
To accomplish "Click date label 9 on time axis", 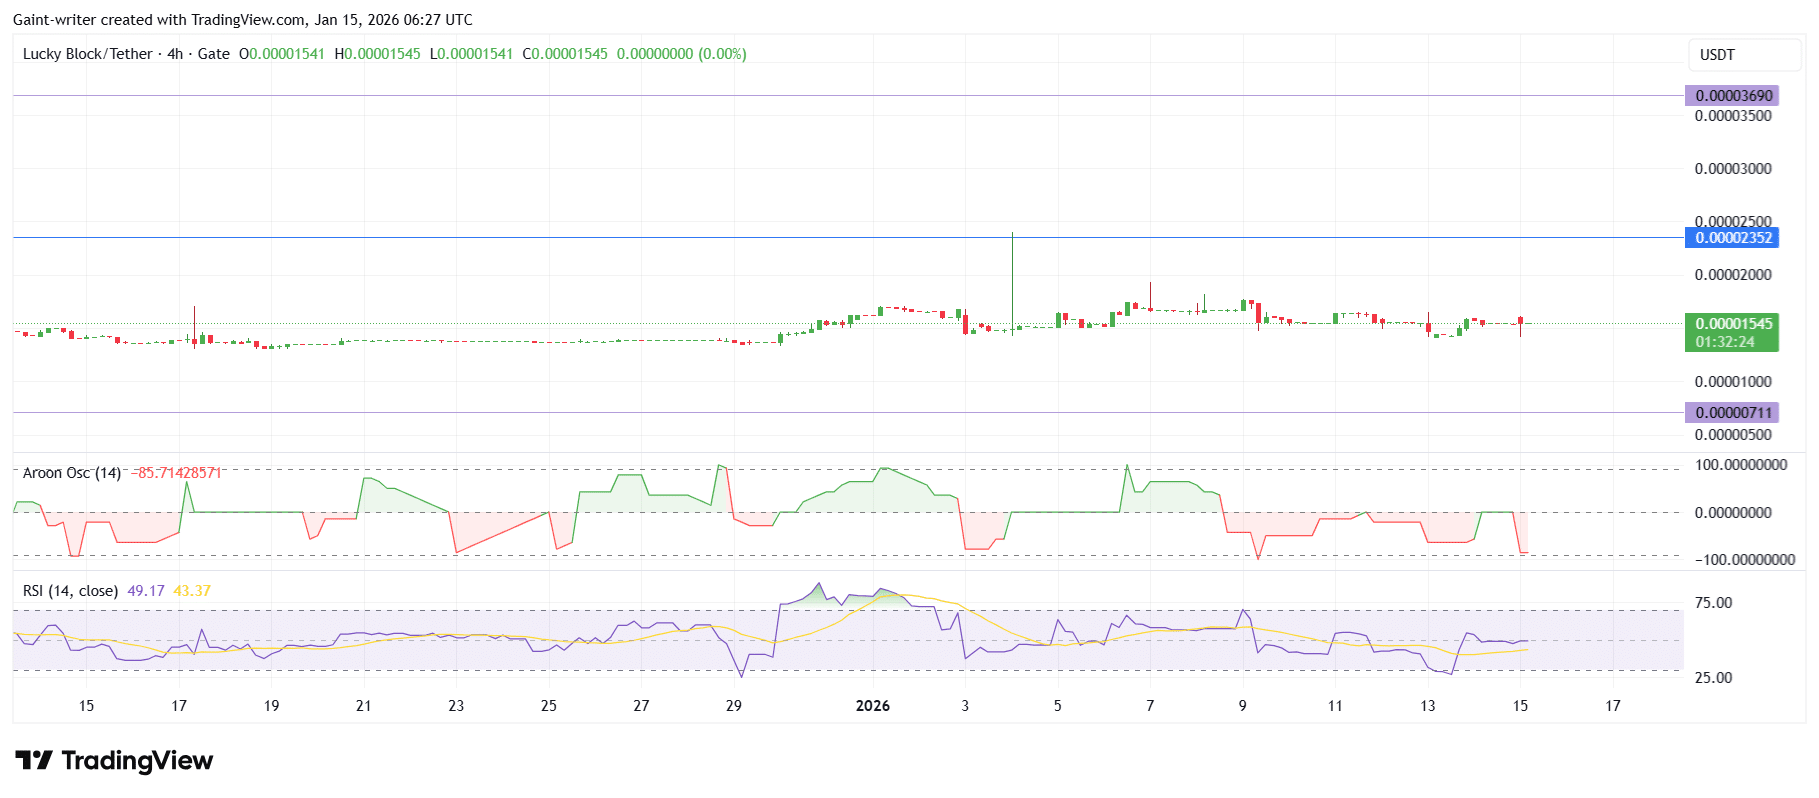I will click(1243, 706).
